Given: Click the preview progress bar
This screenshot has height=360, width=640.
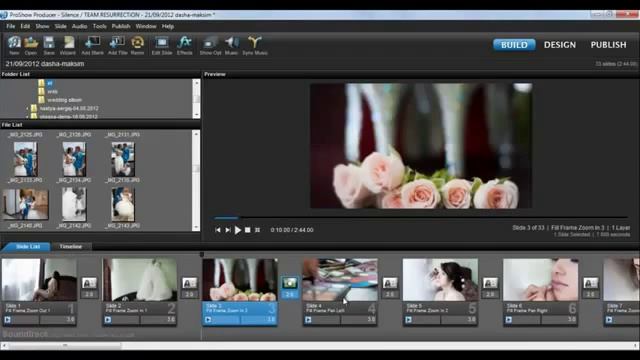Looking at the screenshot, I should [420, 218].
